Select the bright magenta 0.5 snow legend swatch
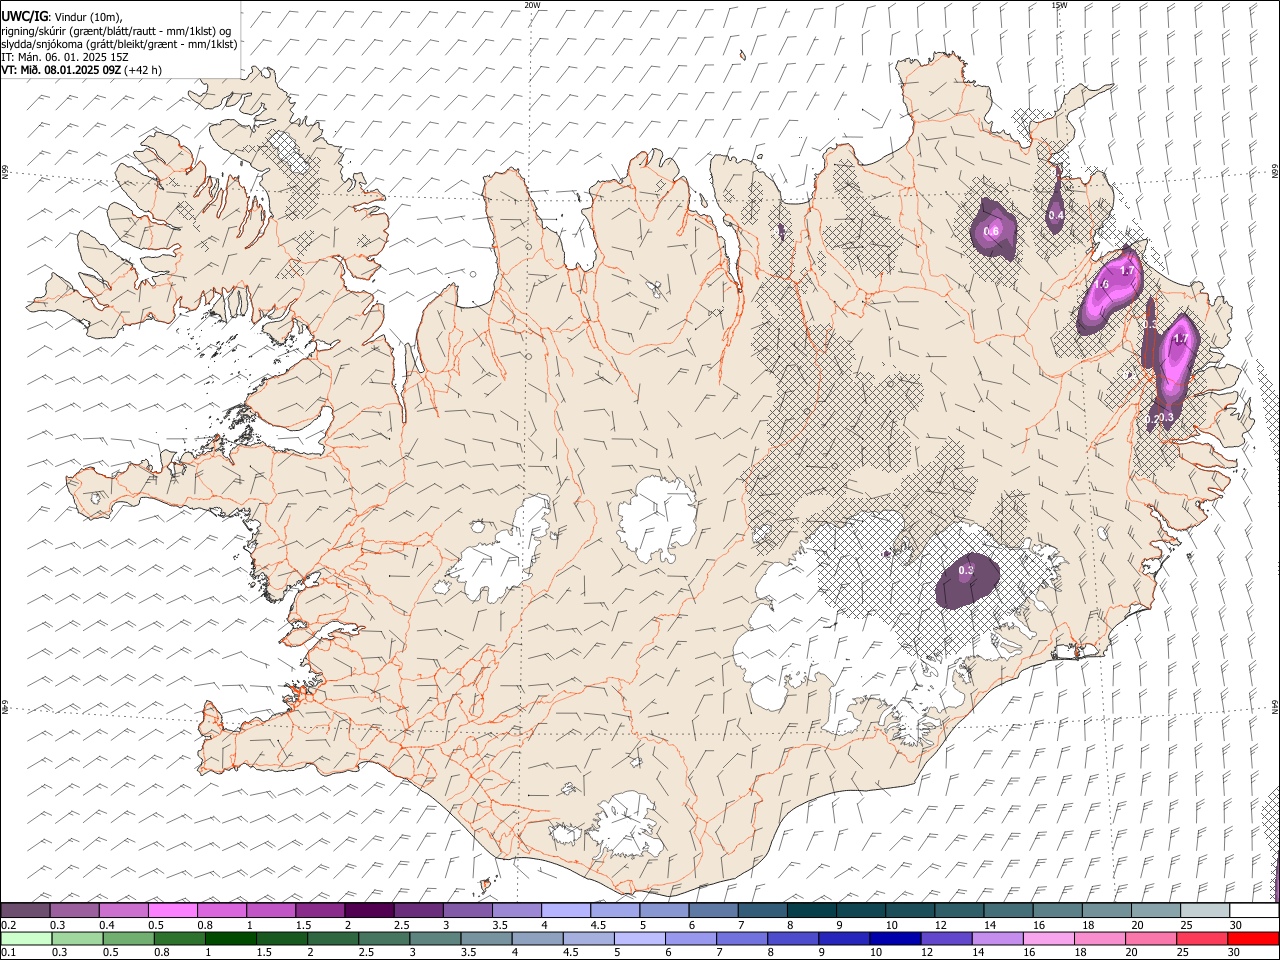1280x960 pixels. (172, 910)
